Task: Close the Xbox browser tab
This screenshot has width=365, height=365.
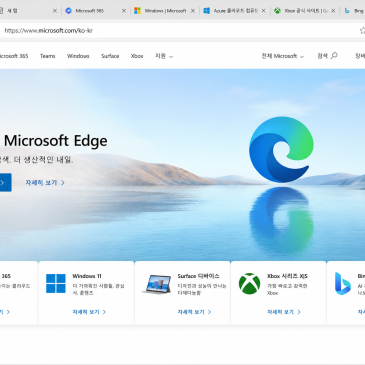Action: tap(333, 11)
